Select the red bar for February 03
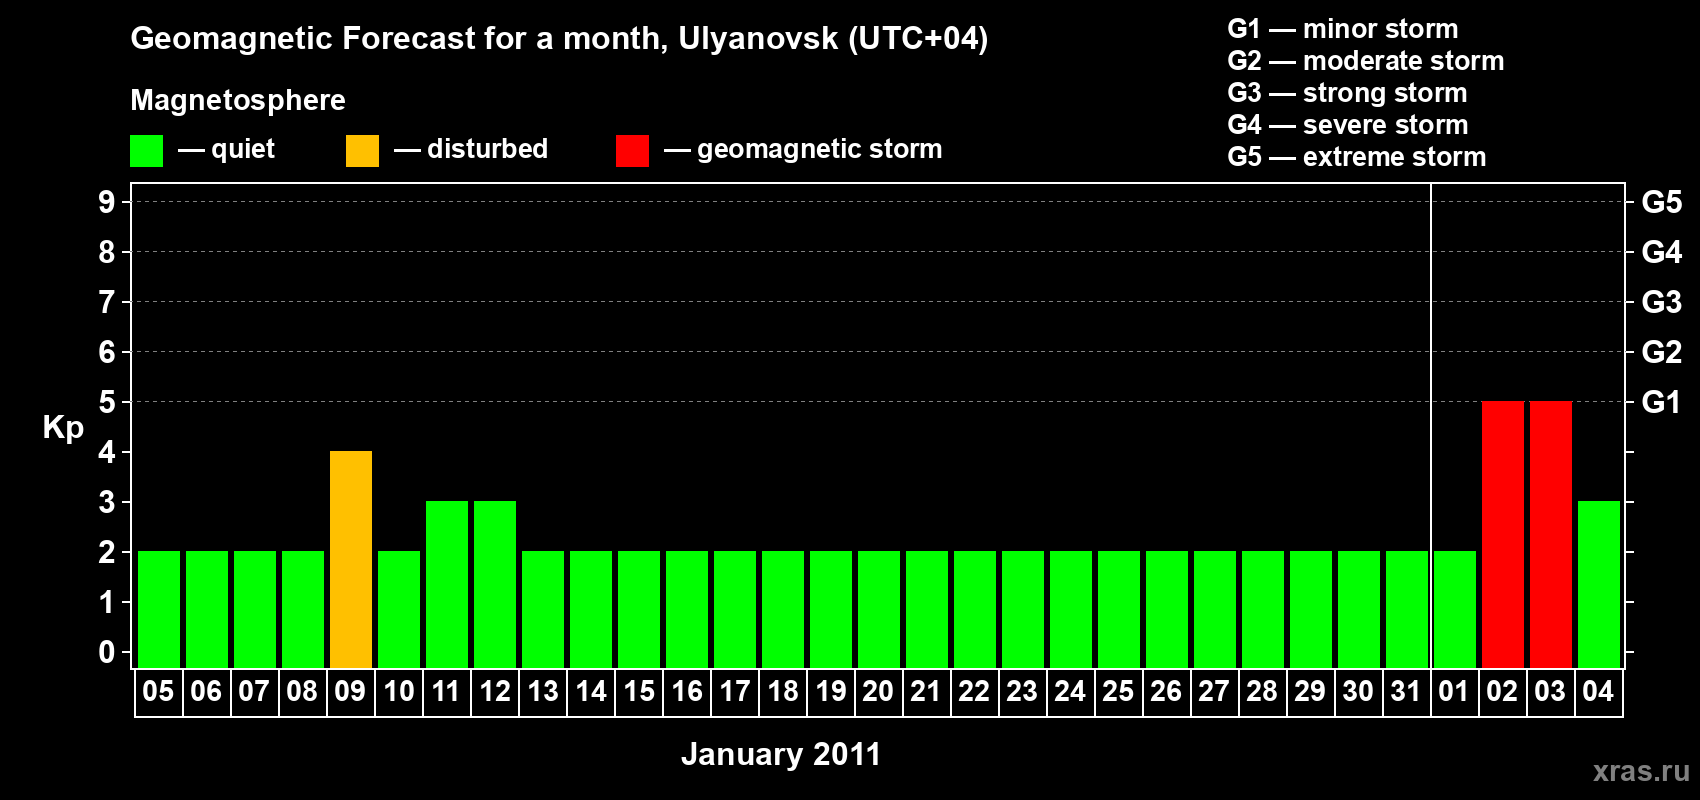Screen dimensions: 1700x800 (1551, 534)
